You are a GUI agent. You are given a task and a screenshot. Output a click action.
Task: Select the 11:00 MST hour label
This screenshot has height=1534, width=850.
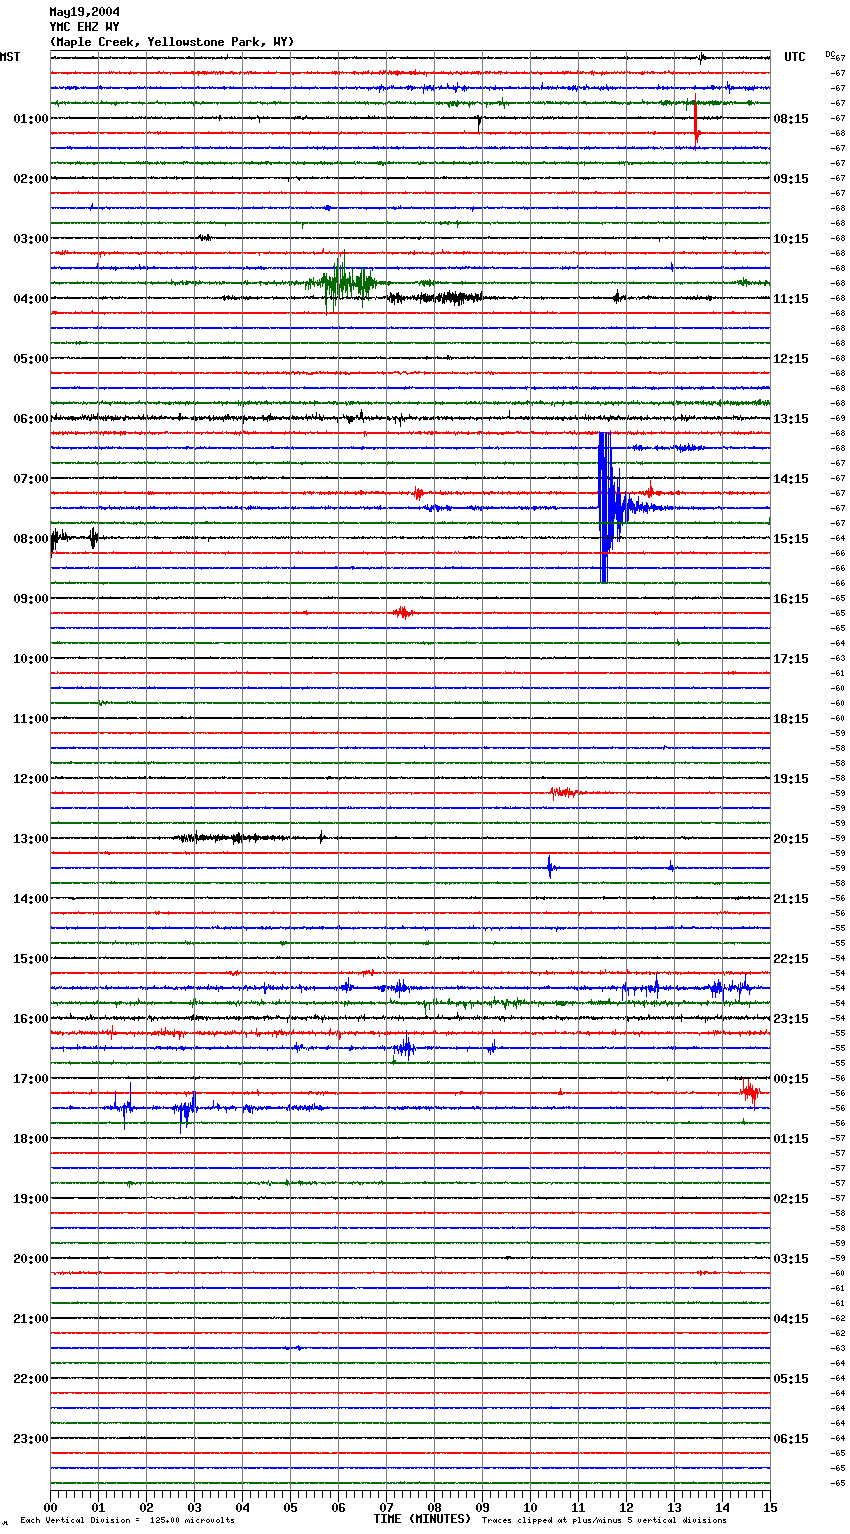click(31, 719)
